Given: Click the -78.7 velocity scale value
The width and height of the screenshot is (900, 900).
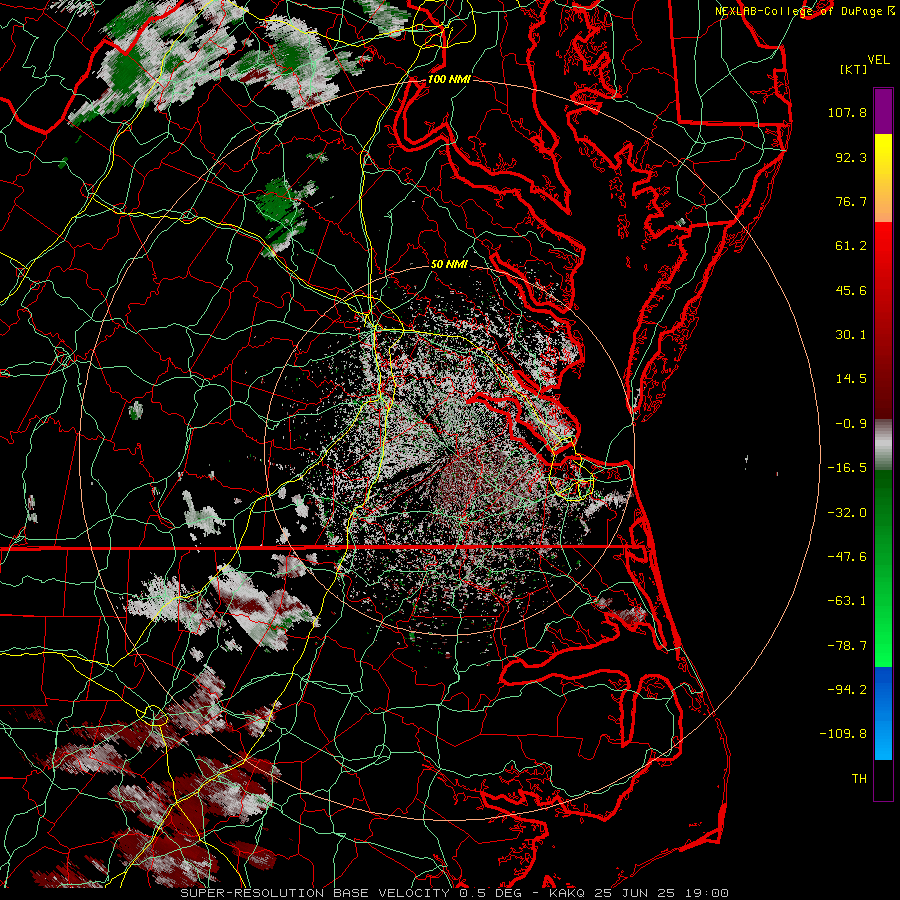Looking at the screenshot, I should coord(847,646).
